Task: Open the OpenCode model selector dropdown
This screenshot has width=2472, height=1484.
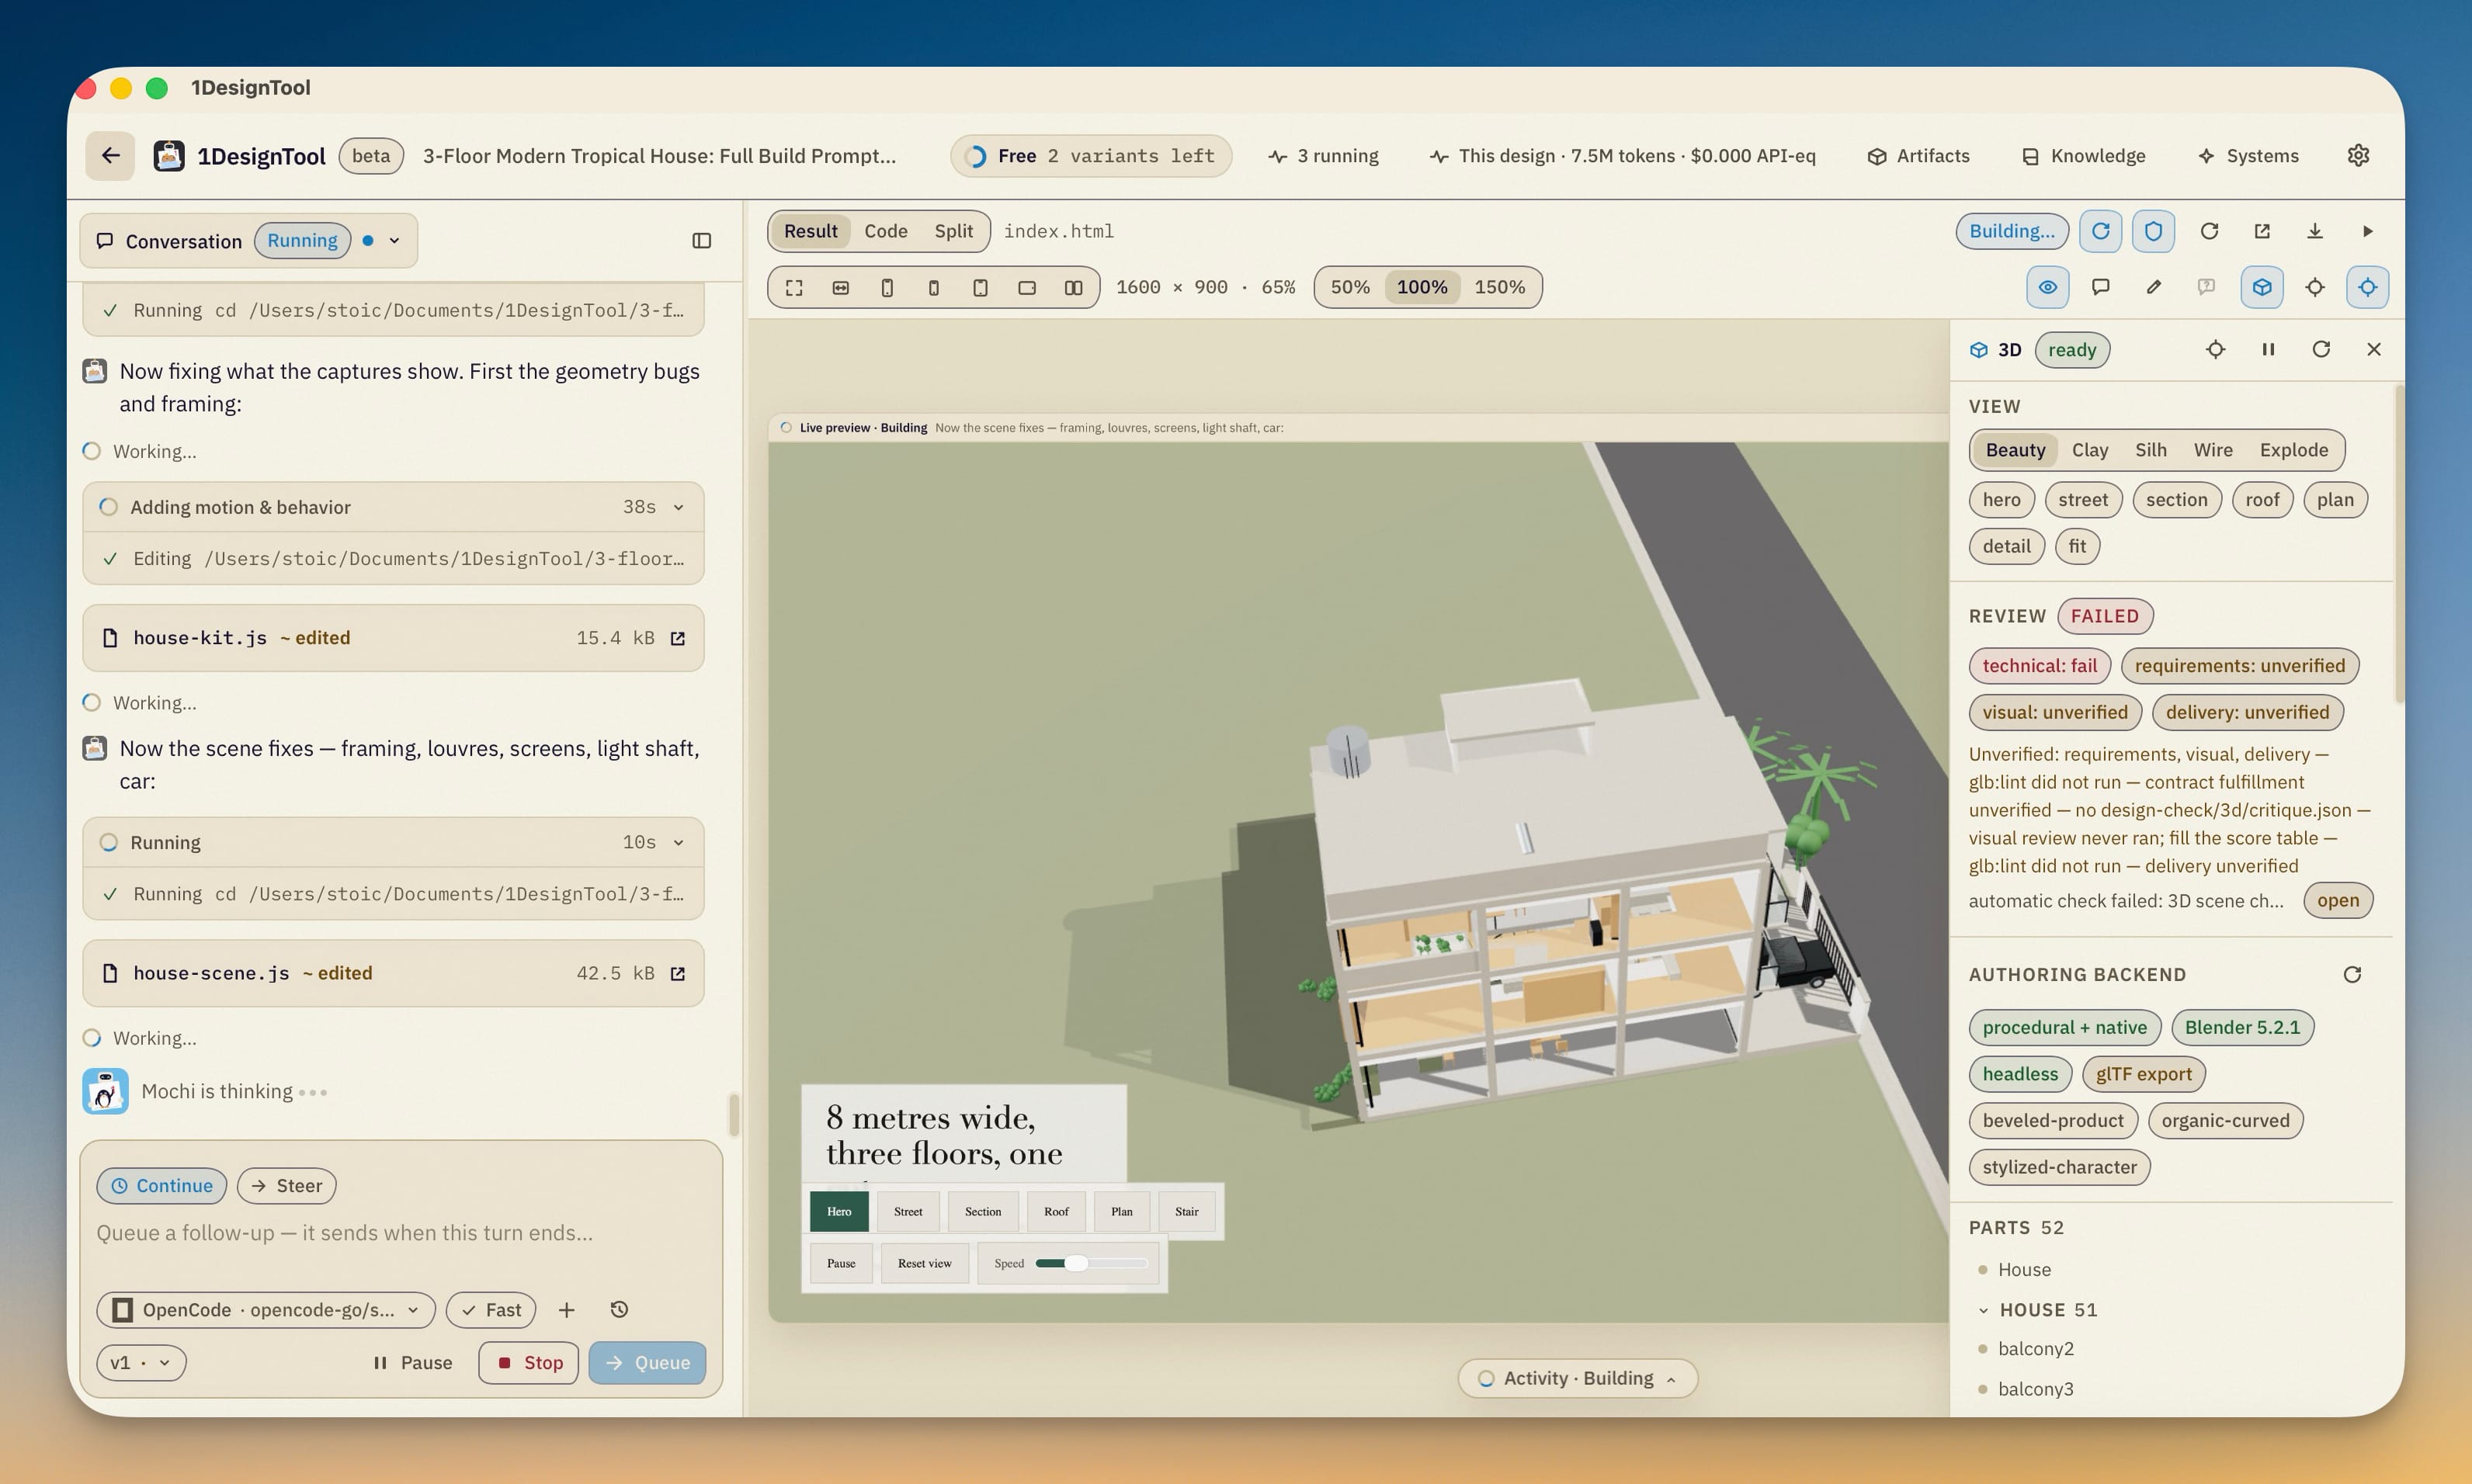Action: (266, 1309)
